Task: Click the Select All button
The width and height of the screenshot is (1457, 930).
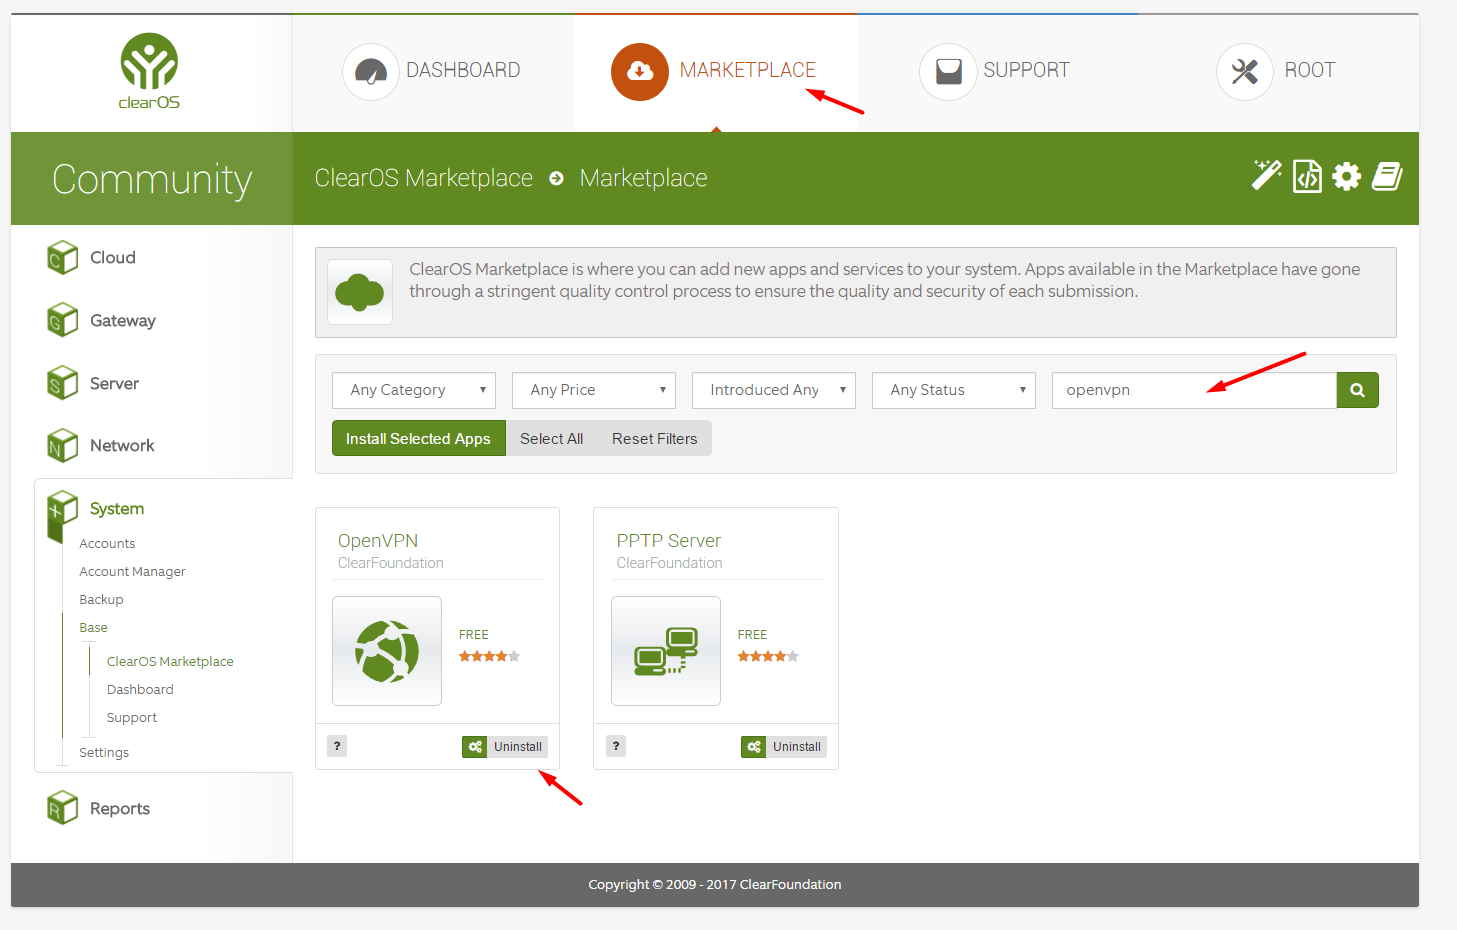Action: pyautogui.click(x=552, y=438)
